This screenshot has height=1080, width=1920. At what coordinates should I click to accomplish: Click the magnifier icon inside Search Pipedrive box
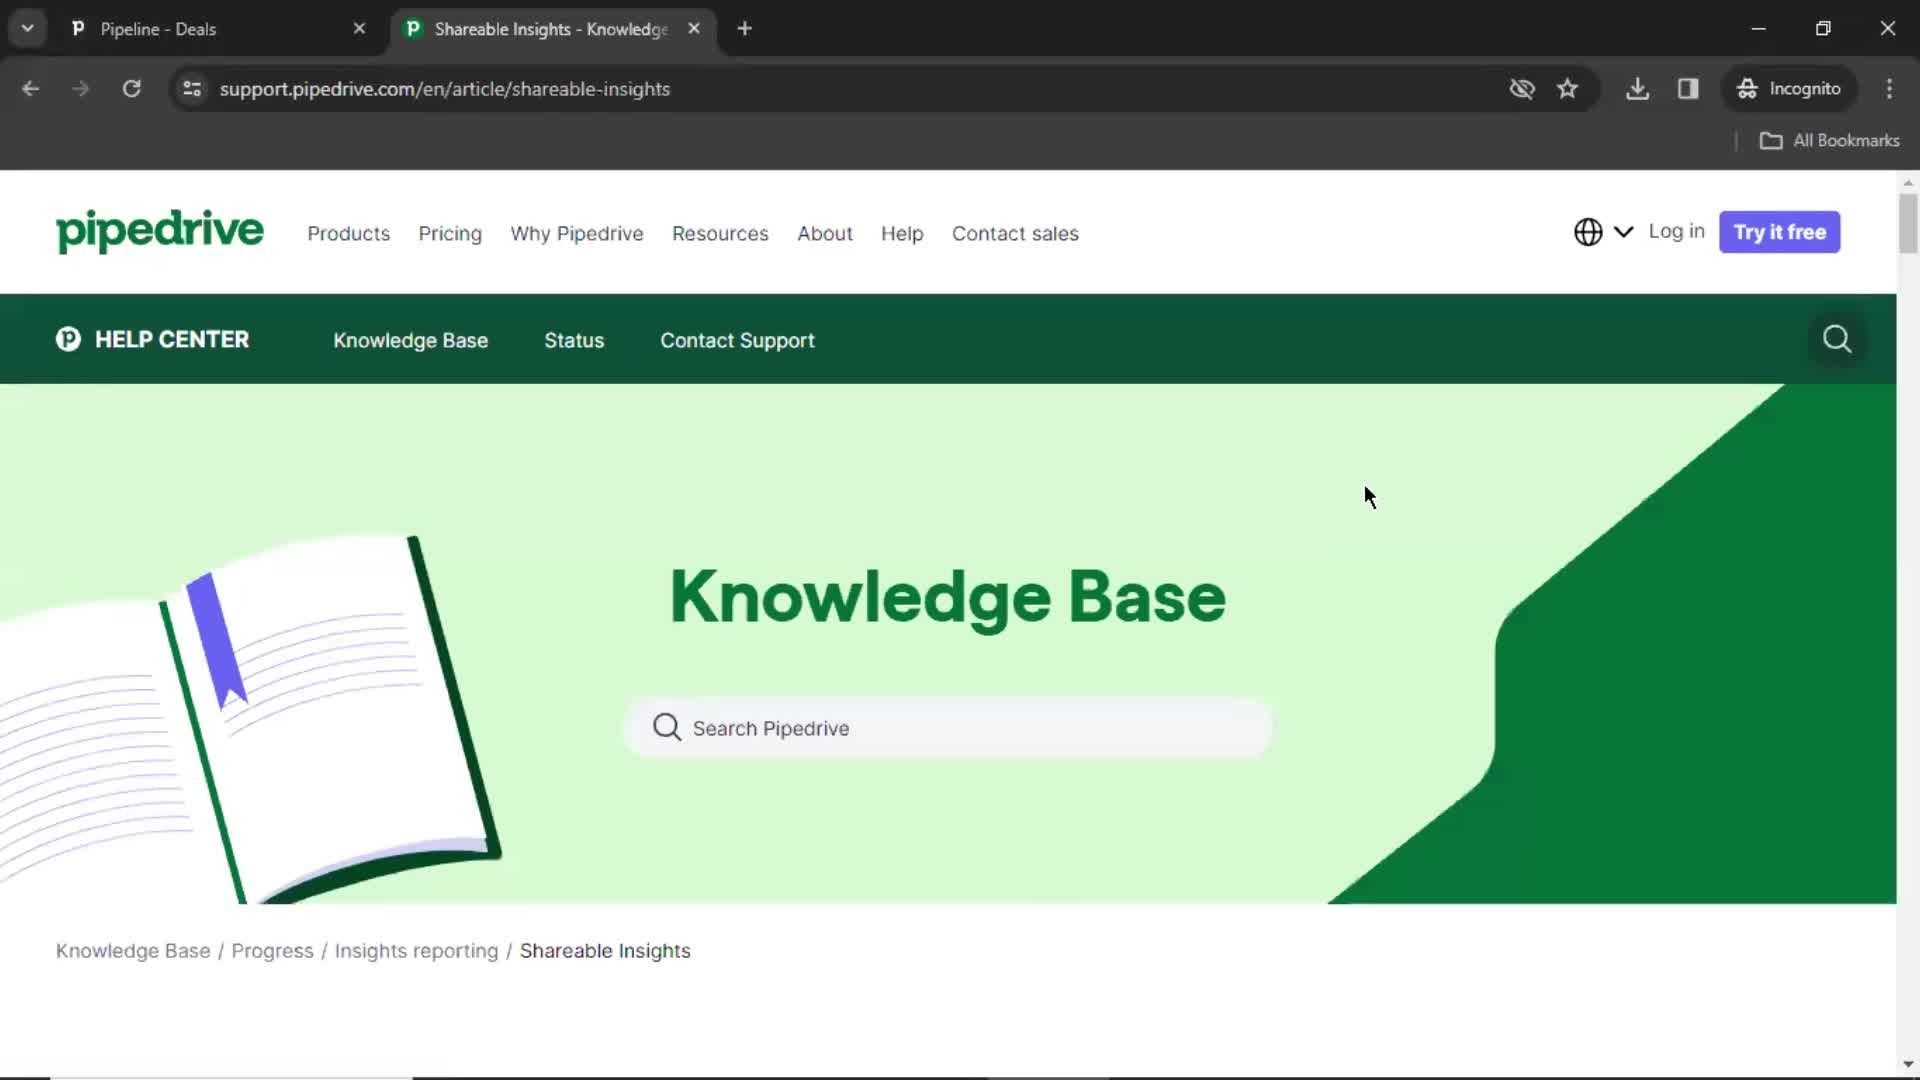[x=666, y=727]
